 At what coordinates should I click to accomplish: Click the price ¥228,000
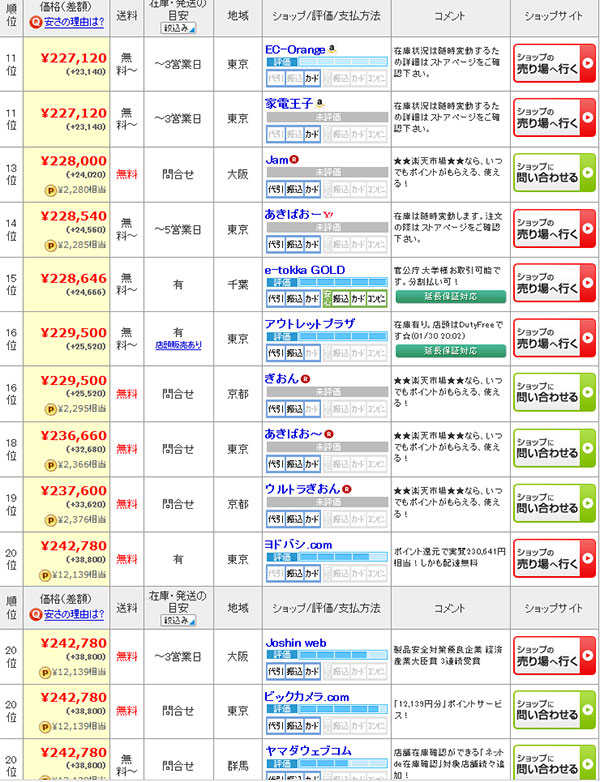[74, 161]
